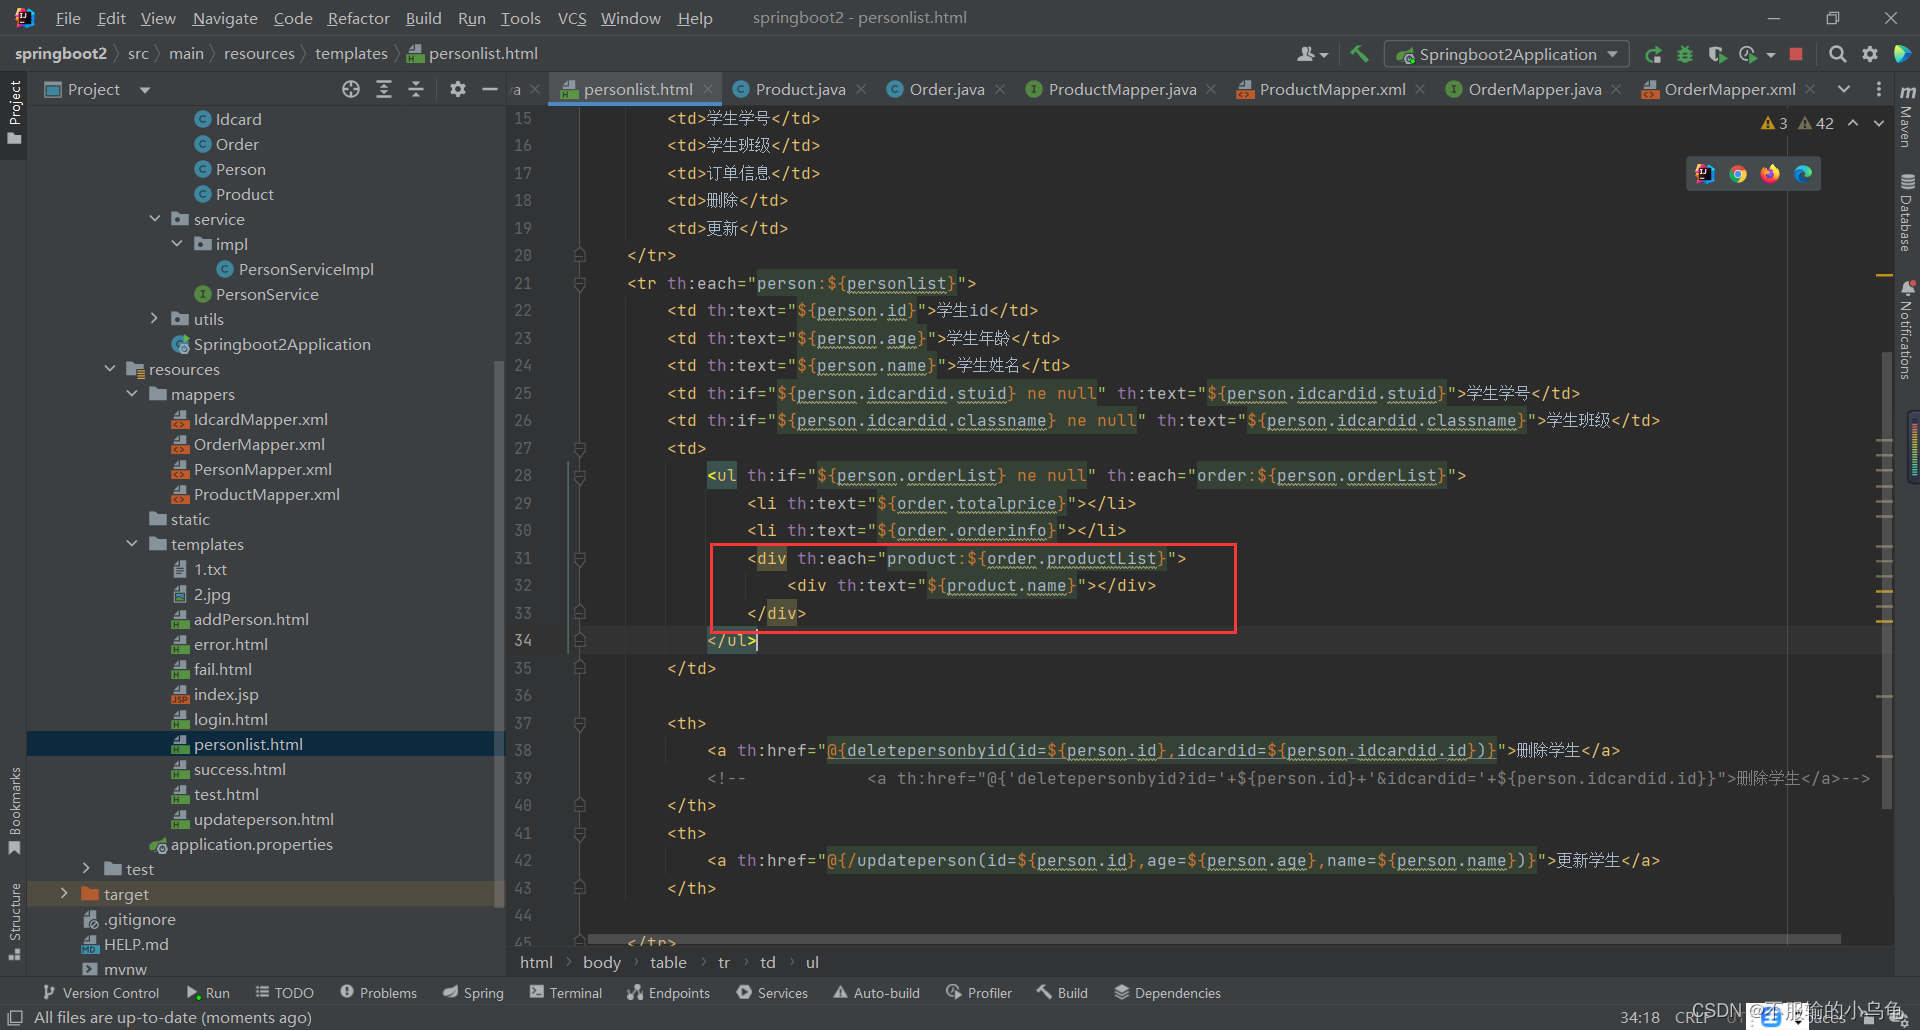
Task: Click the Build project hammer icon
Action: pyautogui.click(x=1359, y=54)
